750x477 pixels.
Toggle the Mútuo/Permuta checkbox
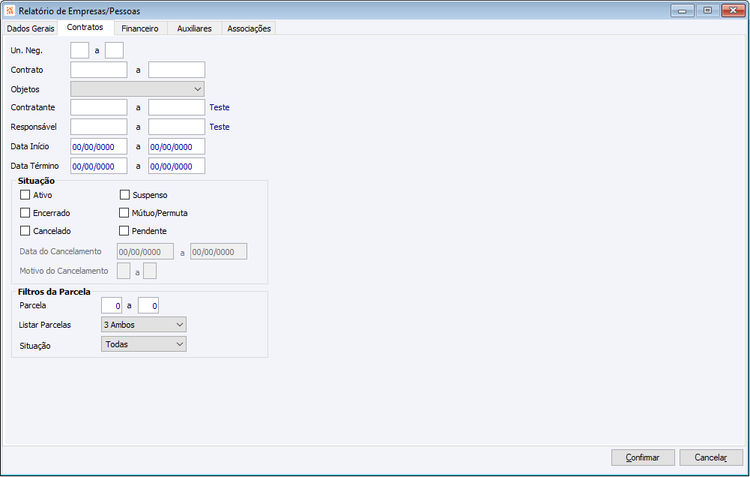click(124, 212)
